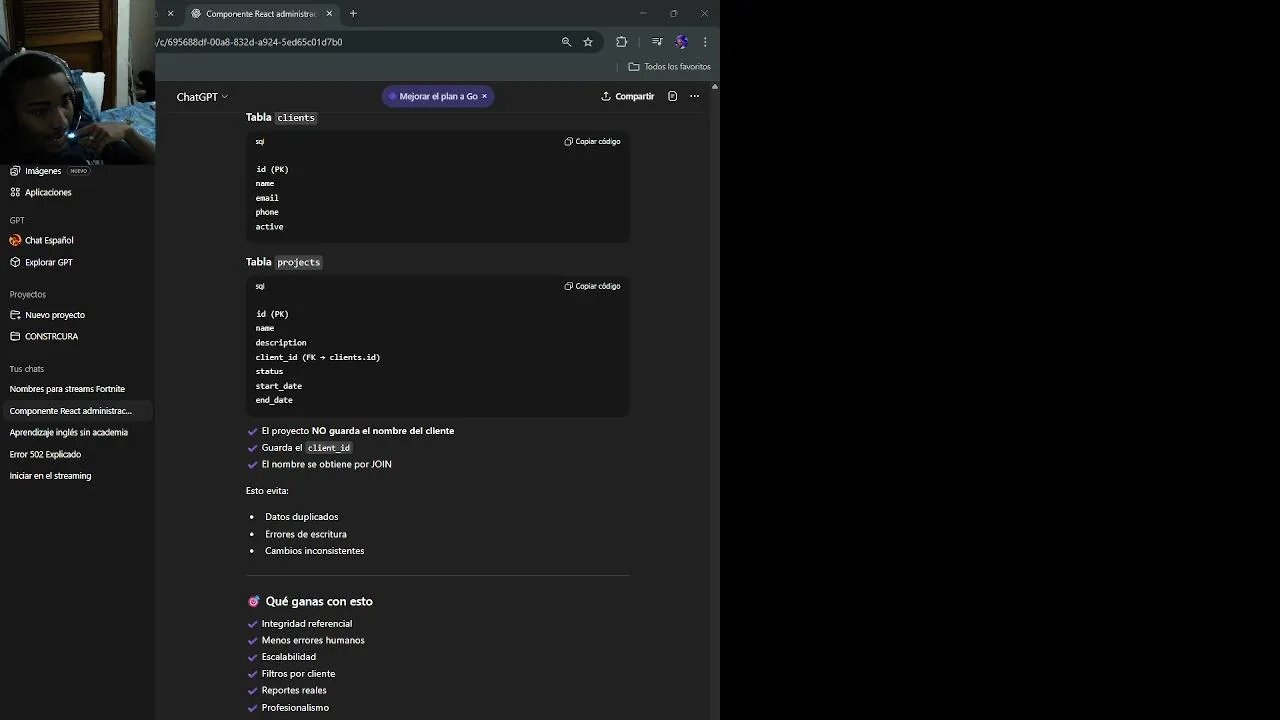Copy code of the projects table block
1280x720 pixels.
[592, 286]
